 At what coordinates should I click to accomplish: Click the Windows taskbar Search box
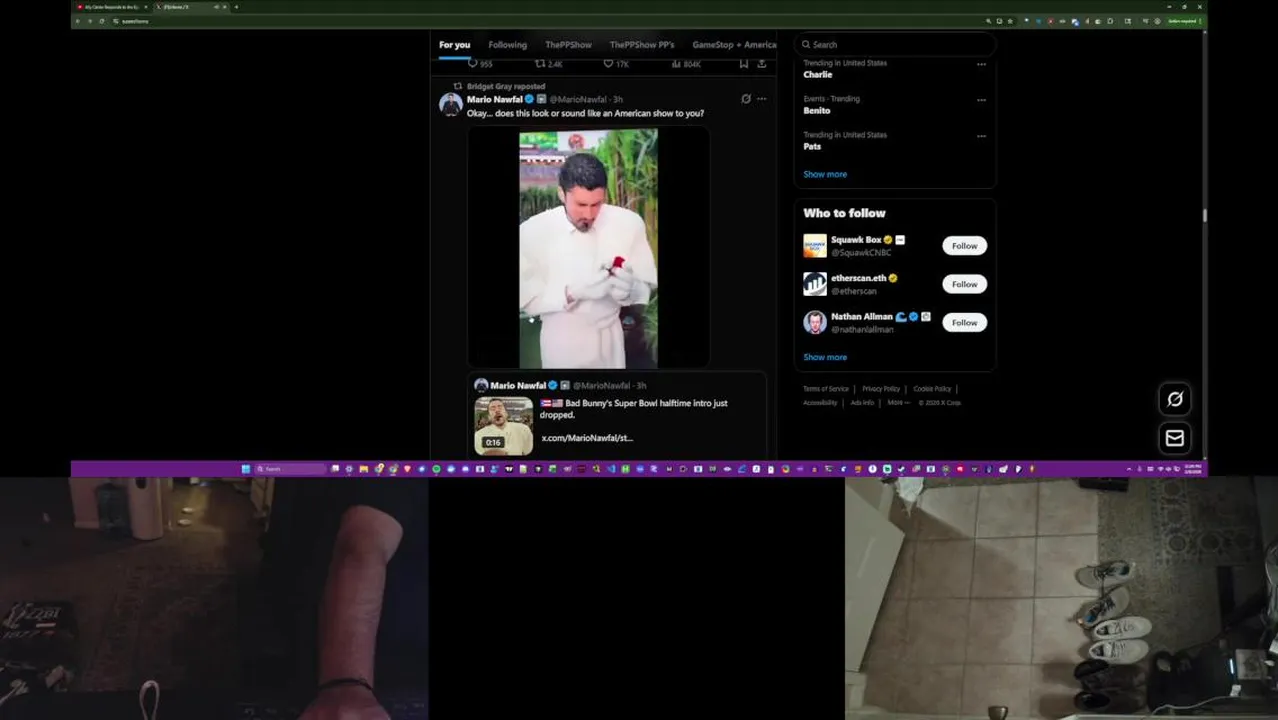pos(290,469)
